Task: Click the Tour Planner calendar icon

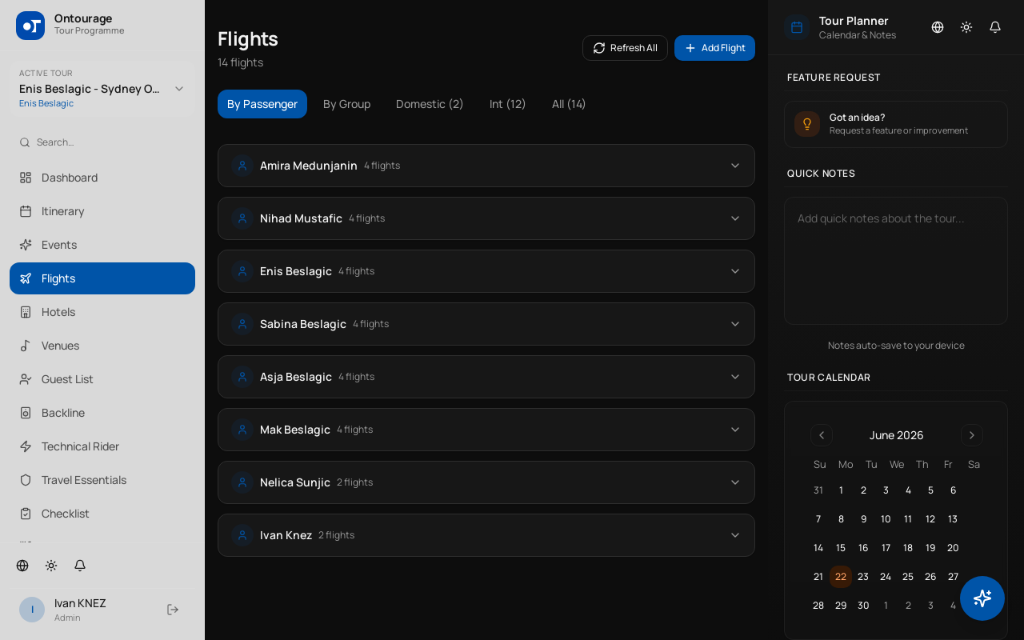Action: click(x=797, y=27)
